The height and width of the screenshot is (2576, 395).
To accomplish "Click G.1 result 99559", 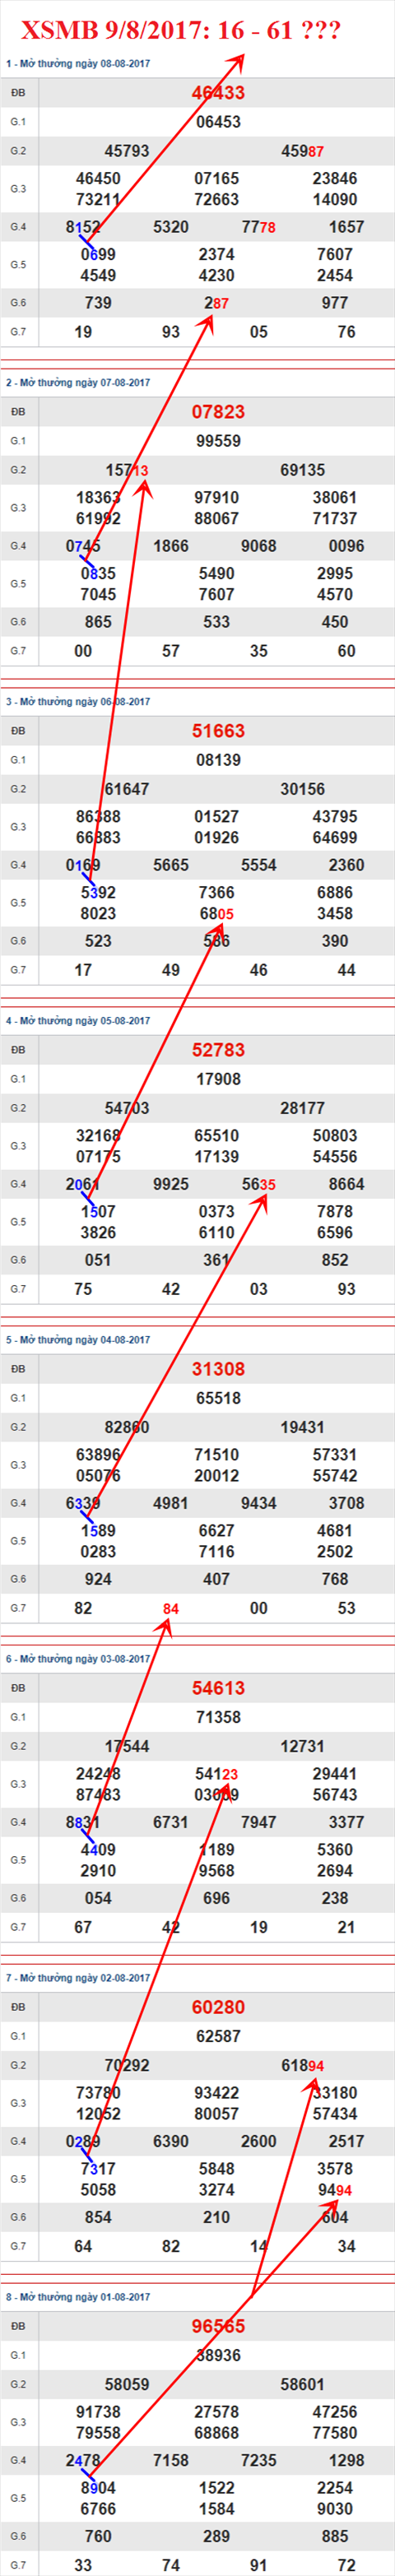I will tap(218, 441).
